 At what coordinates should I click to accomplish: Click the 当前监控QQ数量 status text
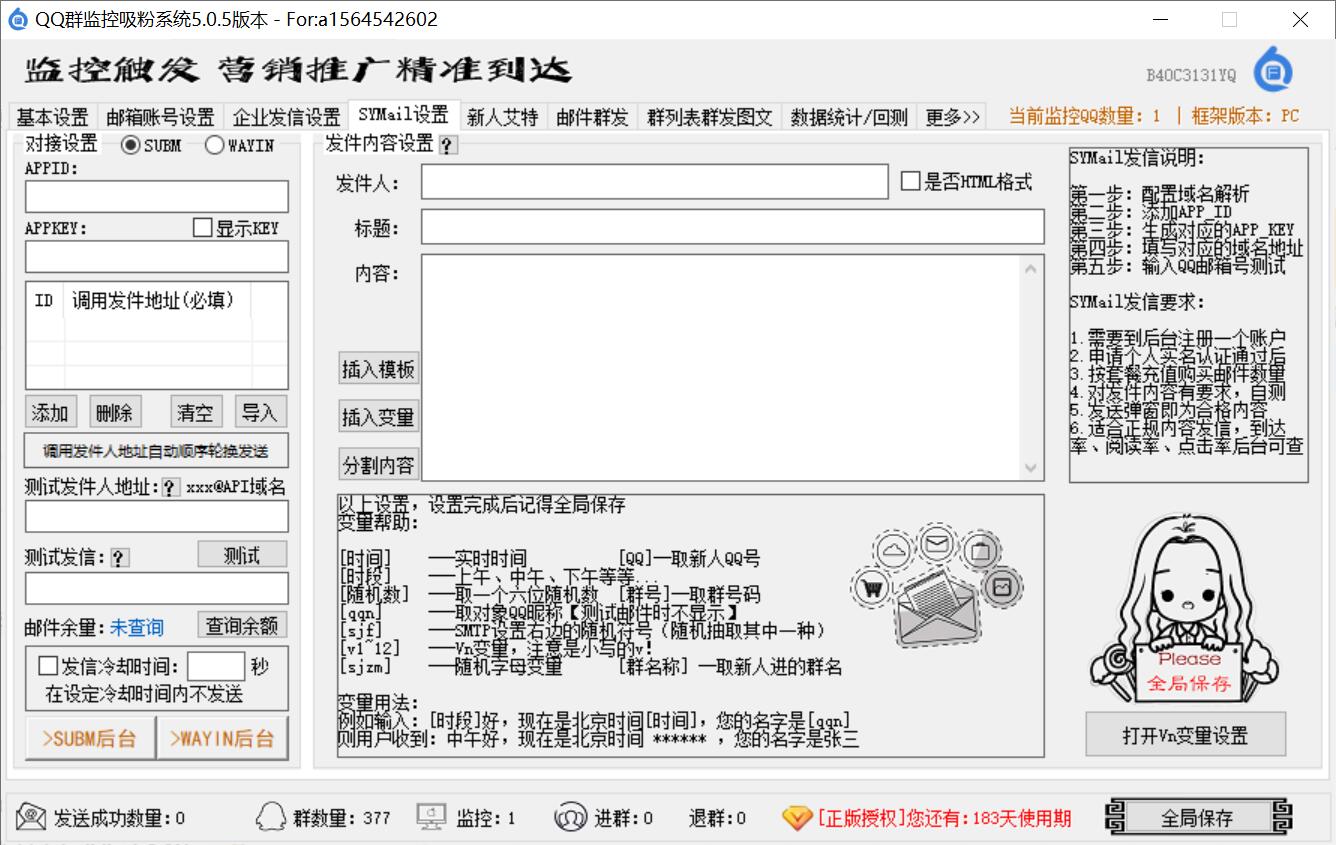1086,117
